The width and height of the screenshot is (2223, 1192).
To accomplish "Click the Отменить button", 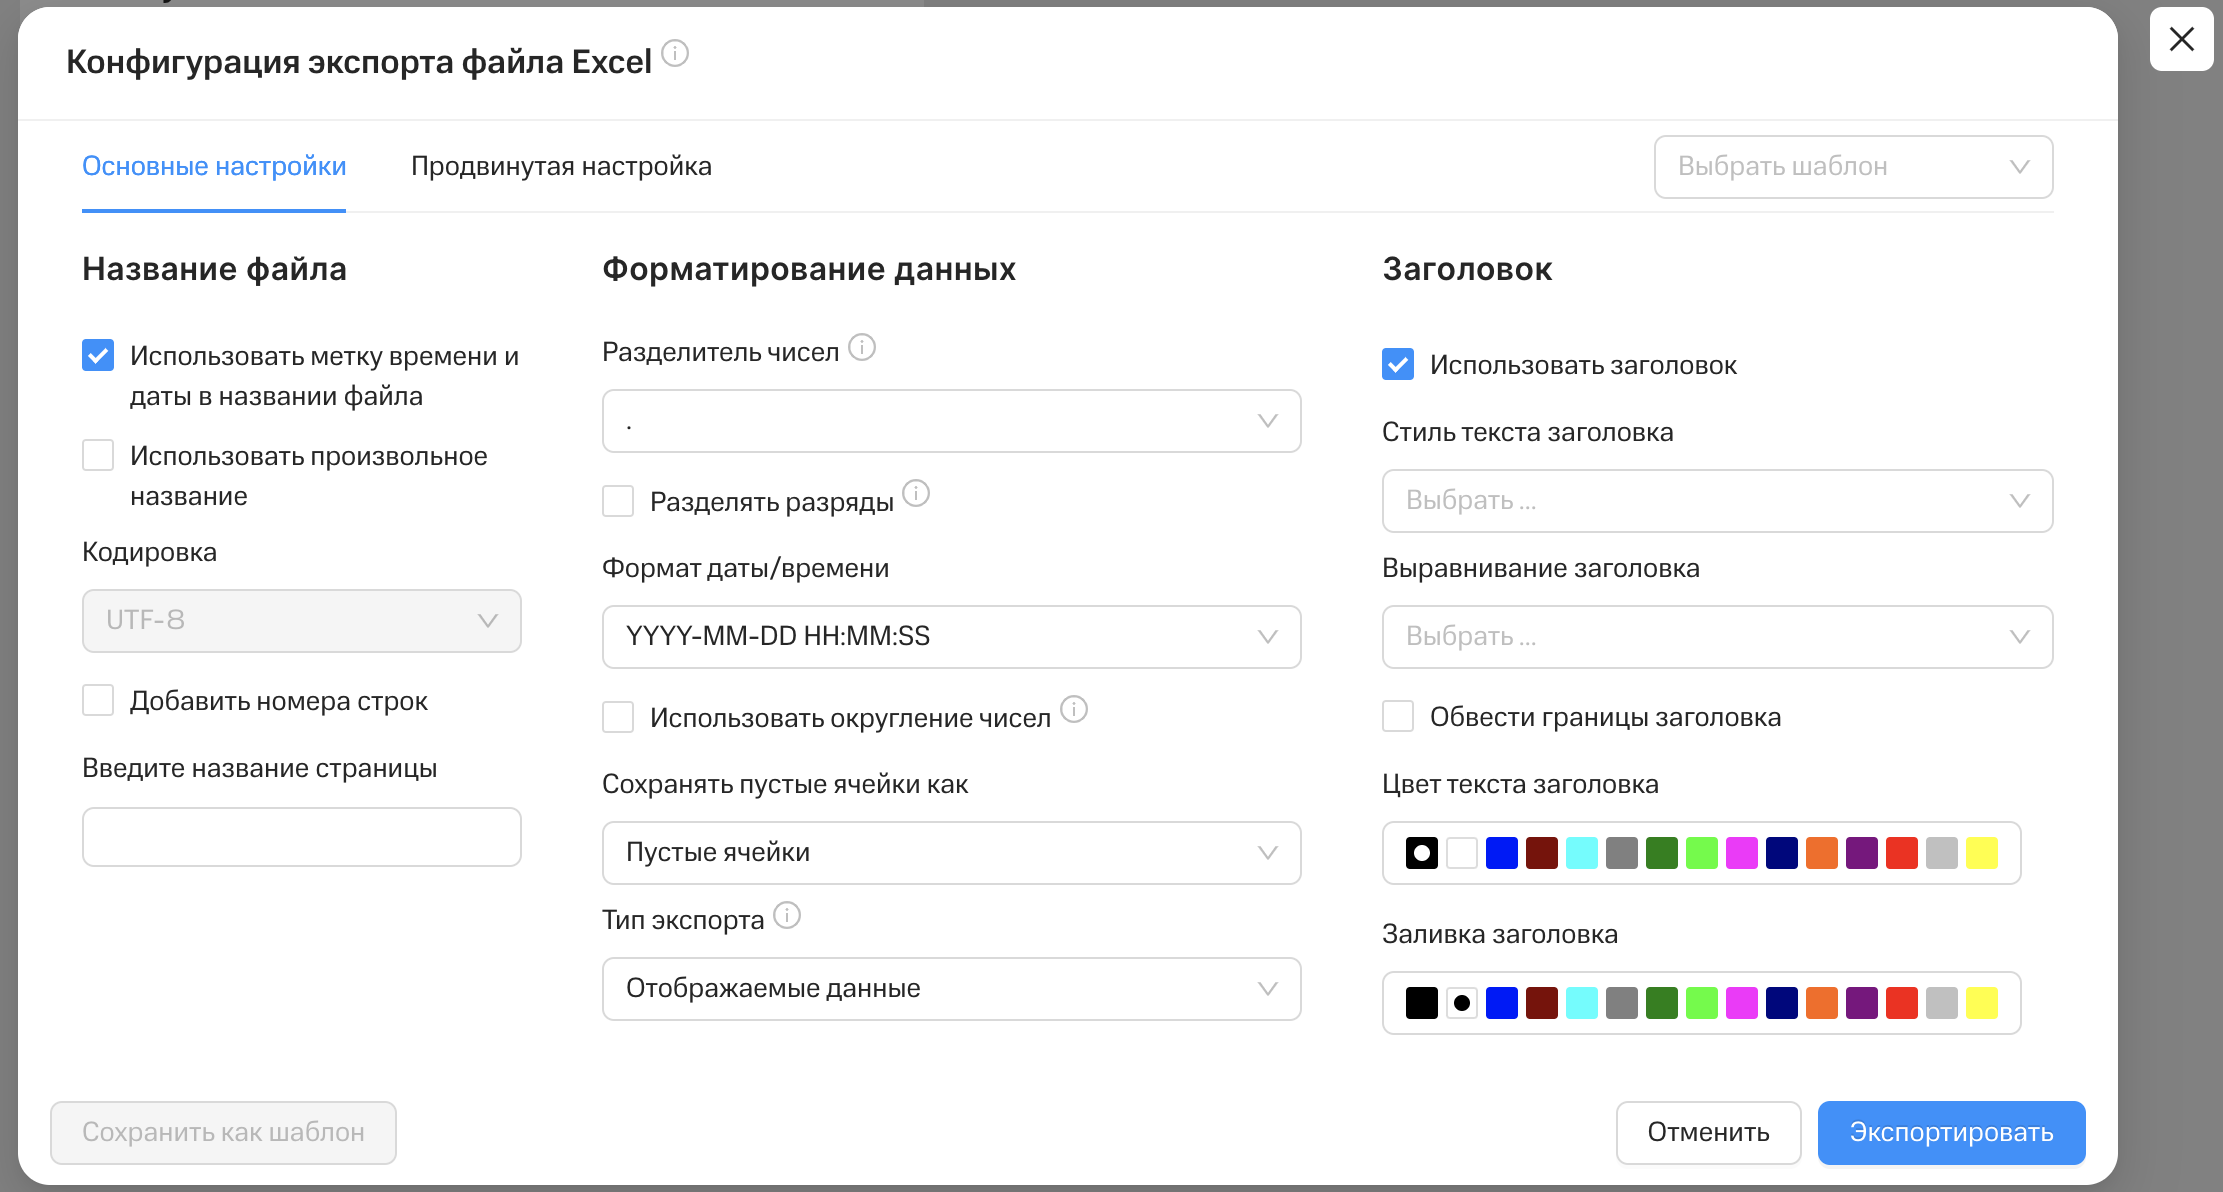I will coord(1708,1132).
